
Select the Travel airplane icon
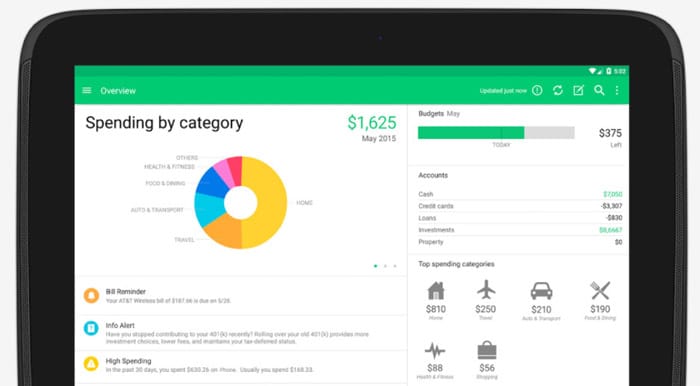coord(486,290)
